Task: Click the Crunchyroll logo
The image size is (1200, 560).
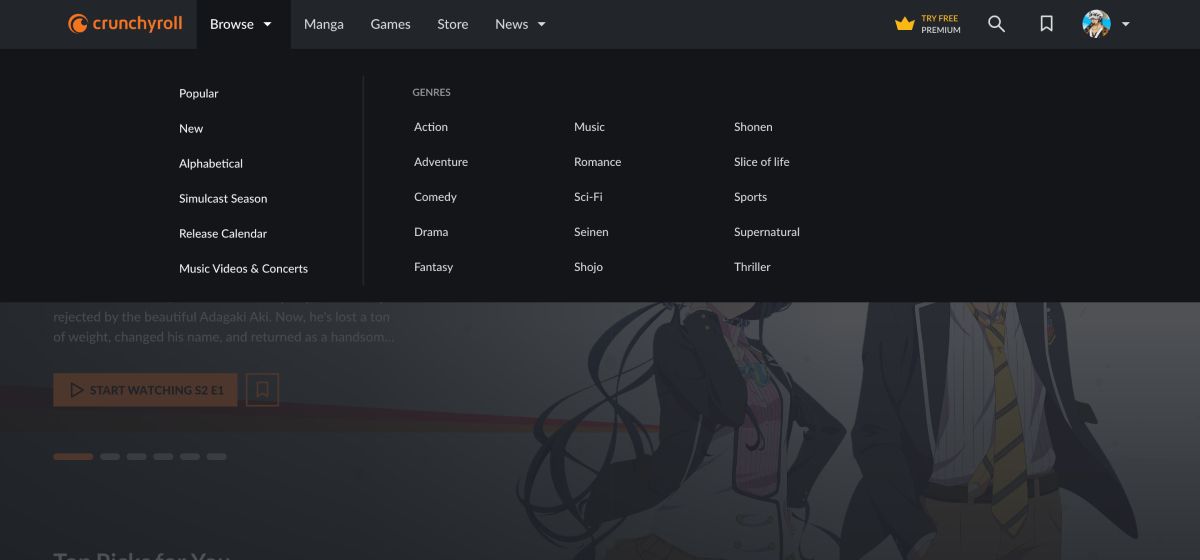Action: (125, 24)
